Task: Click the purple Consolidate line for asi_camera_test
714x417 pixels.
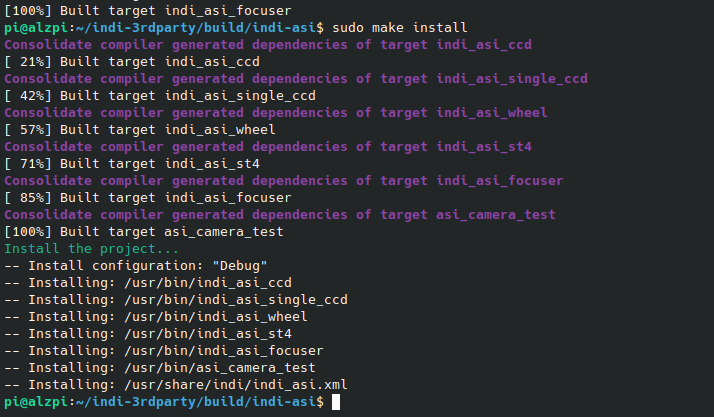Action: 280,214
